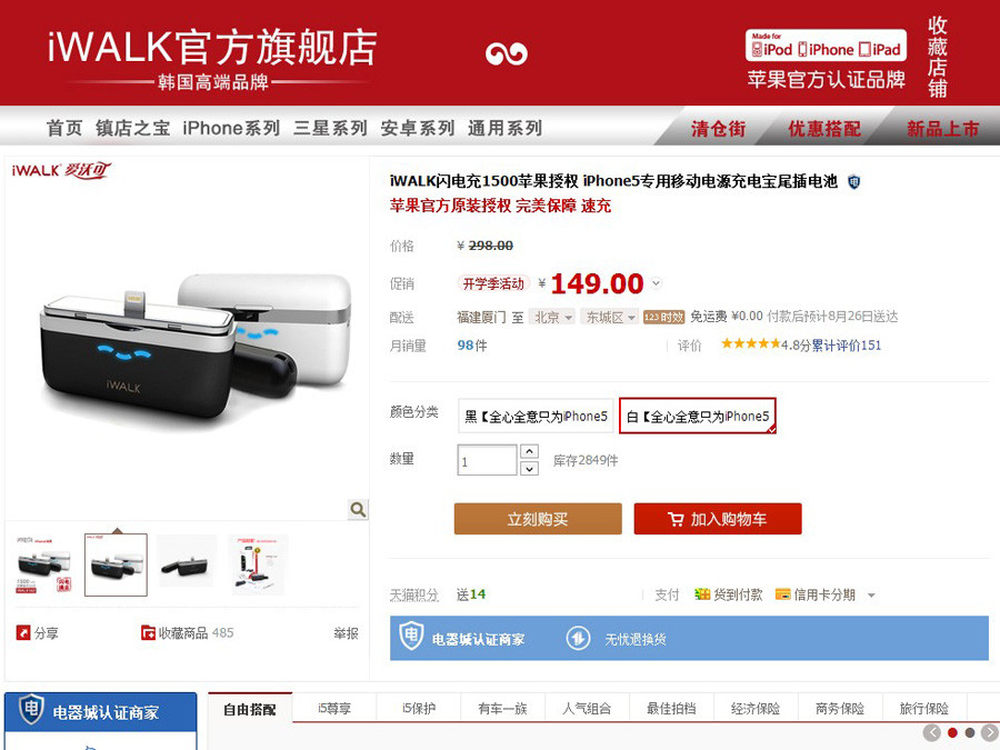Click the shield badge beside the product title
This screenshot has height=750, width=1000.
pyautogui.click(x=853, y=182)
